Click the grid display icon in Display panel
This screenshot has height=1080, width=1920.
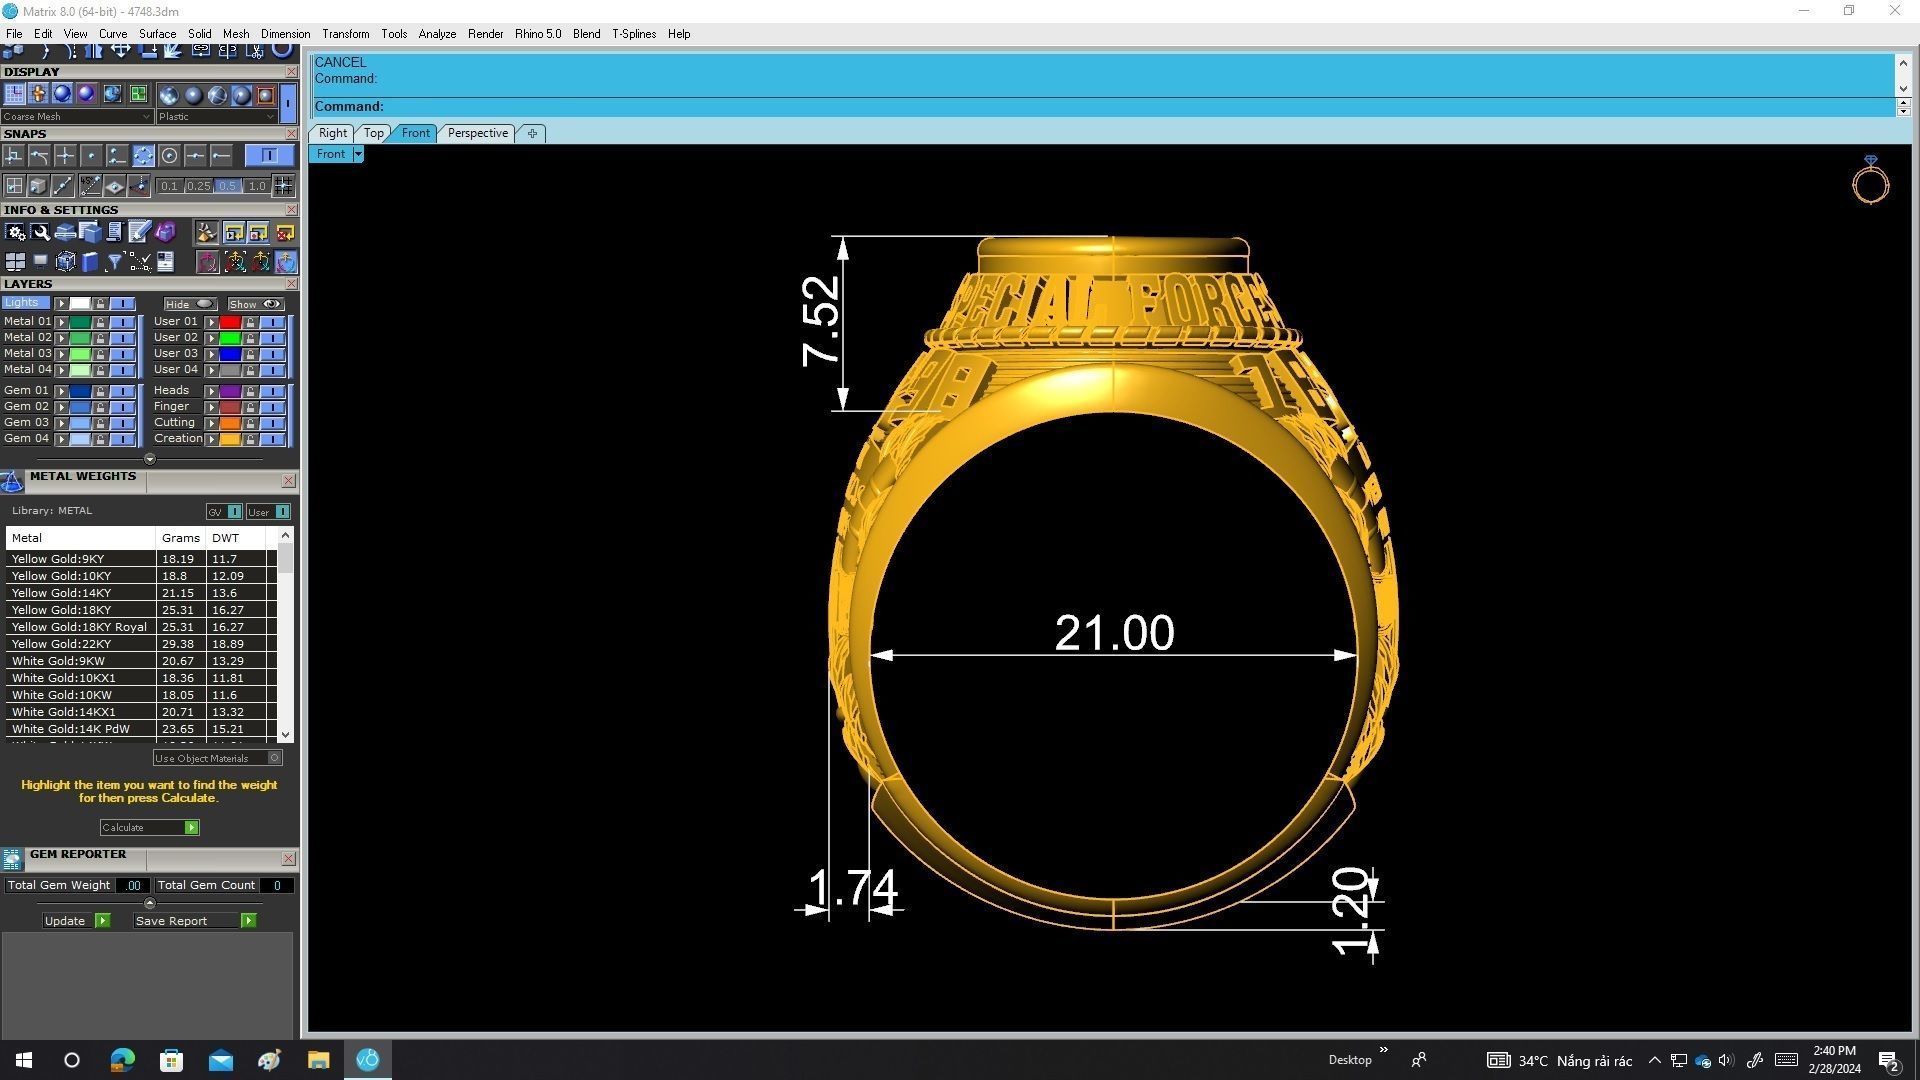coord(14,94)
